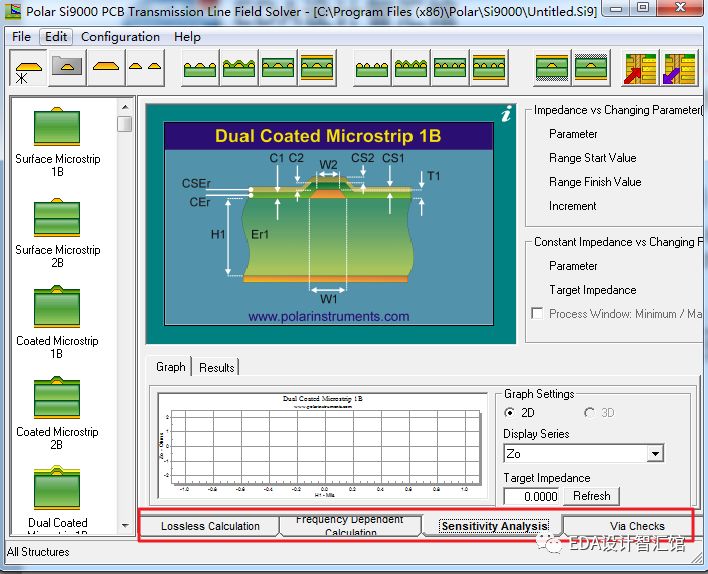Select Coated Microstrip 1B structure
This screenshot has width=708, height=574.
pos(57,322)
